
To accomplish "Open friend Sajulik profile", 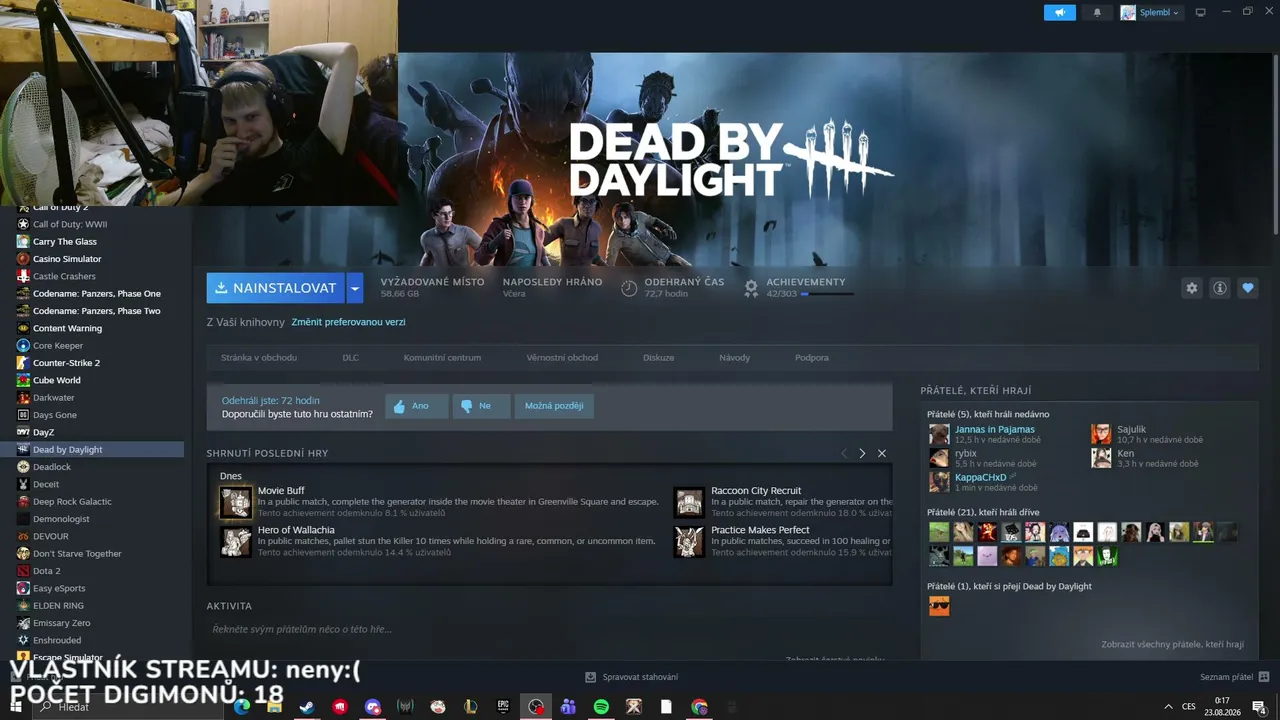I will pyautogui.click(x=1131, y=430).
